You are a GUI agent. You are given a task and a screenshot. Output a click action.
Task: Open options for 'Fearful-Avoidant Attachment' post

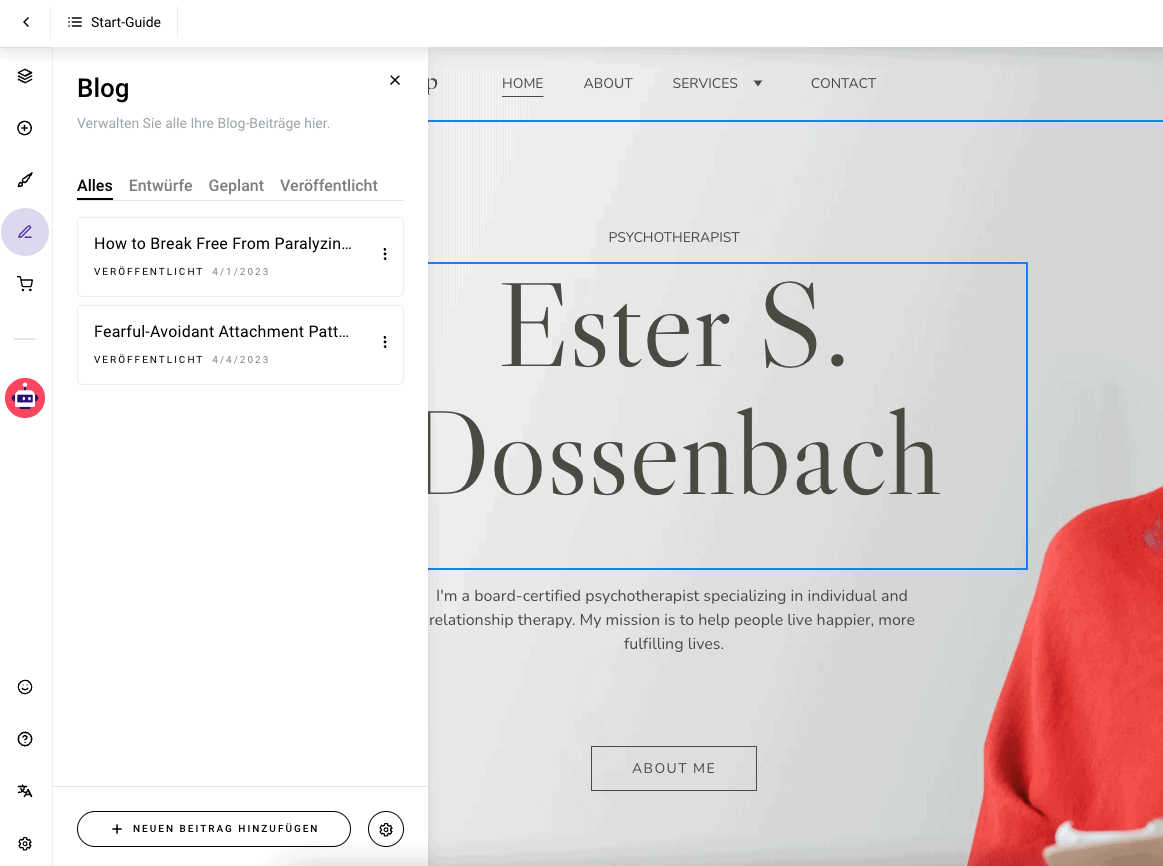[x=384, y=342]
